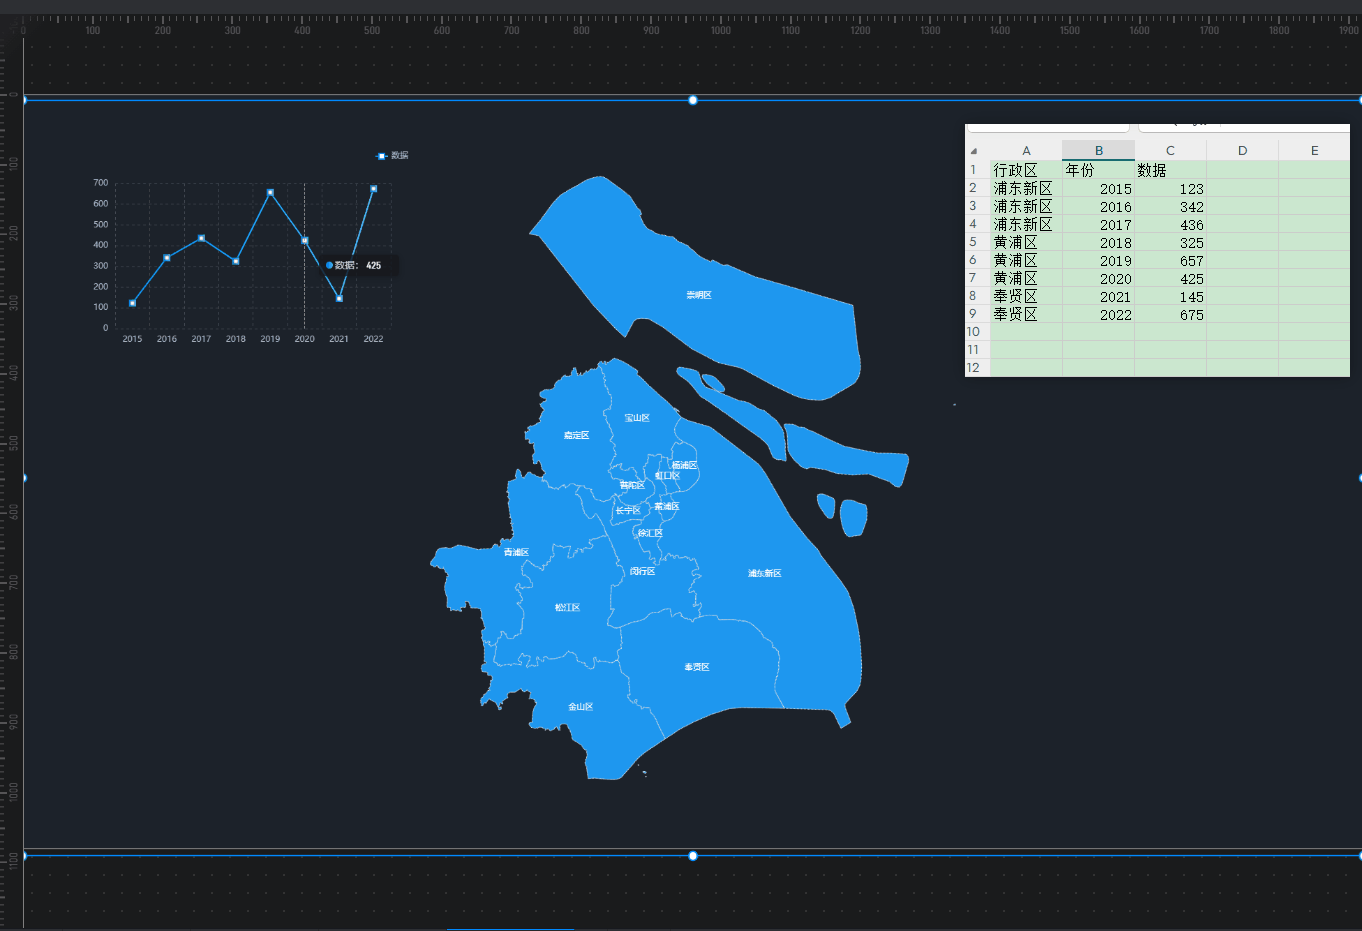Select row 10 header in spreadsheet
The width and height of the screenshot is (1362, 931).
[x=974, y=332]
